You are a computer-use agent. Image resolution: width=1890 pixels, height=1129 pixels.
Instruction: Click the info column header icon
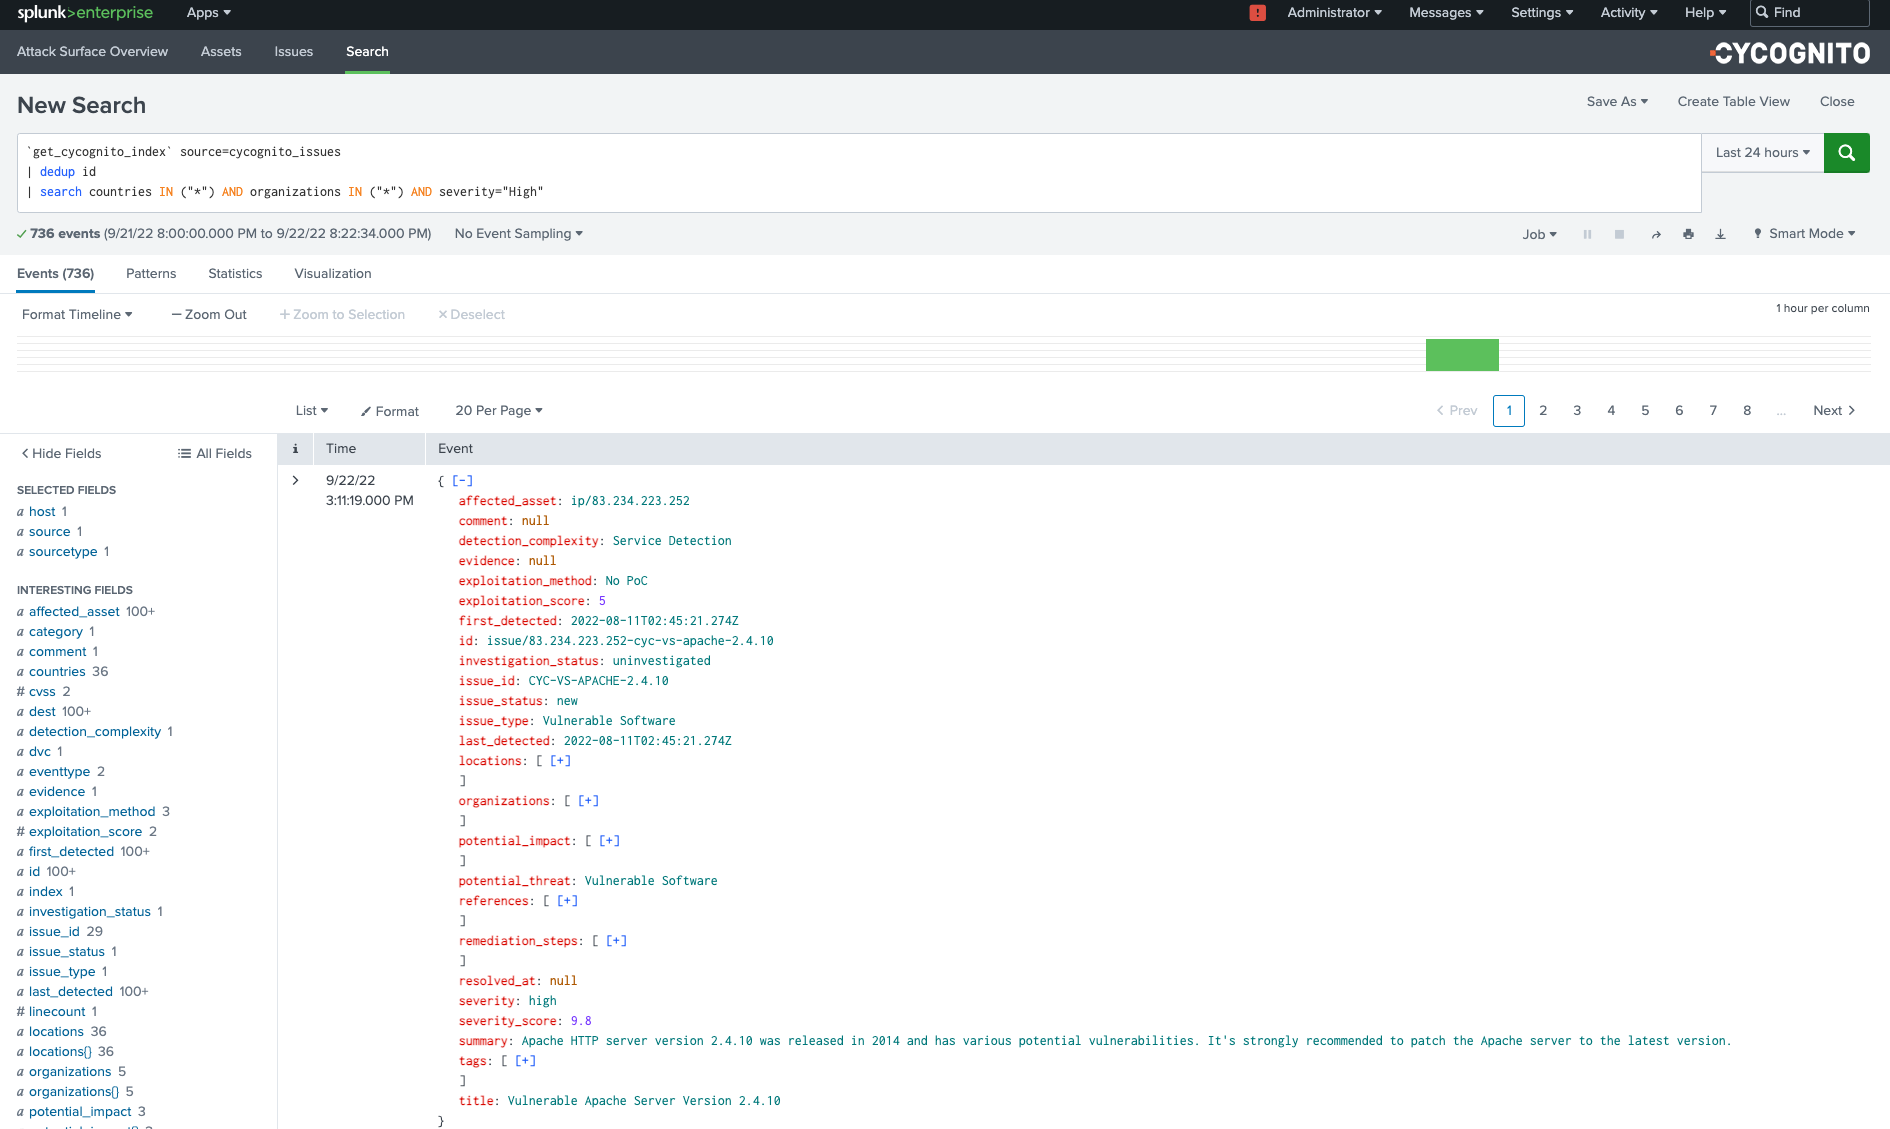(x=295, y=449)
